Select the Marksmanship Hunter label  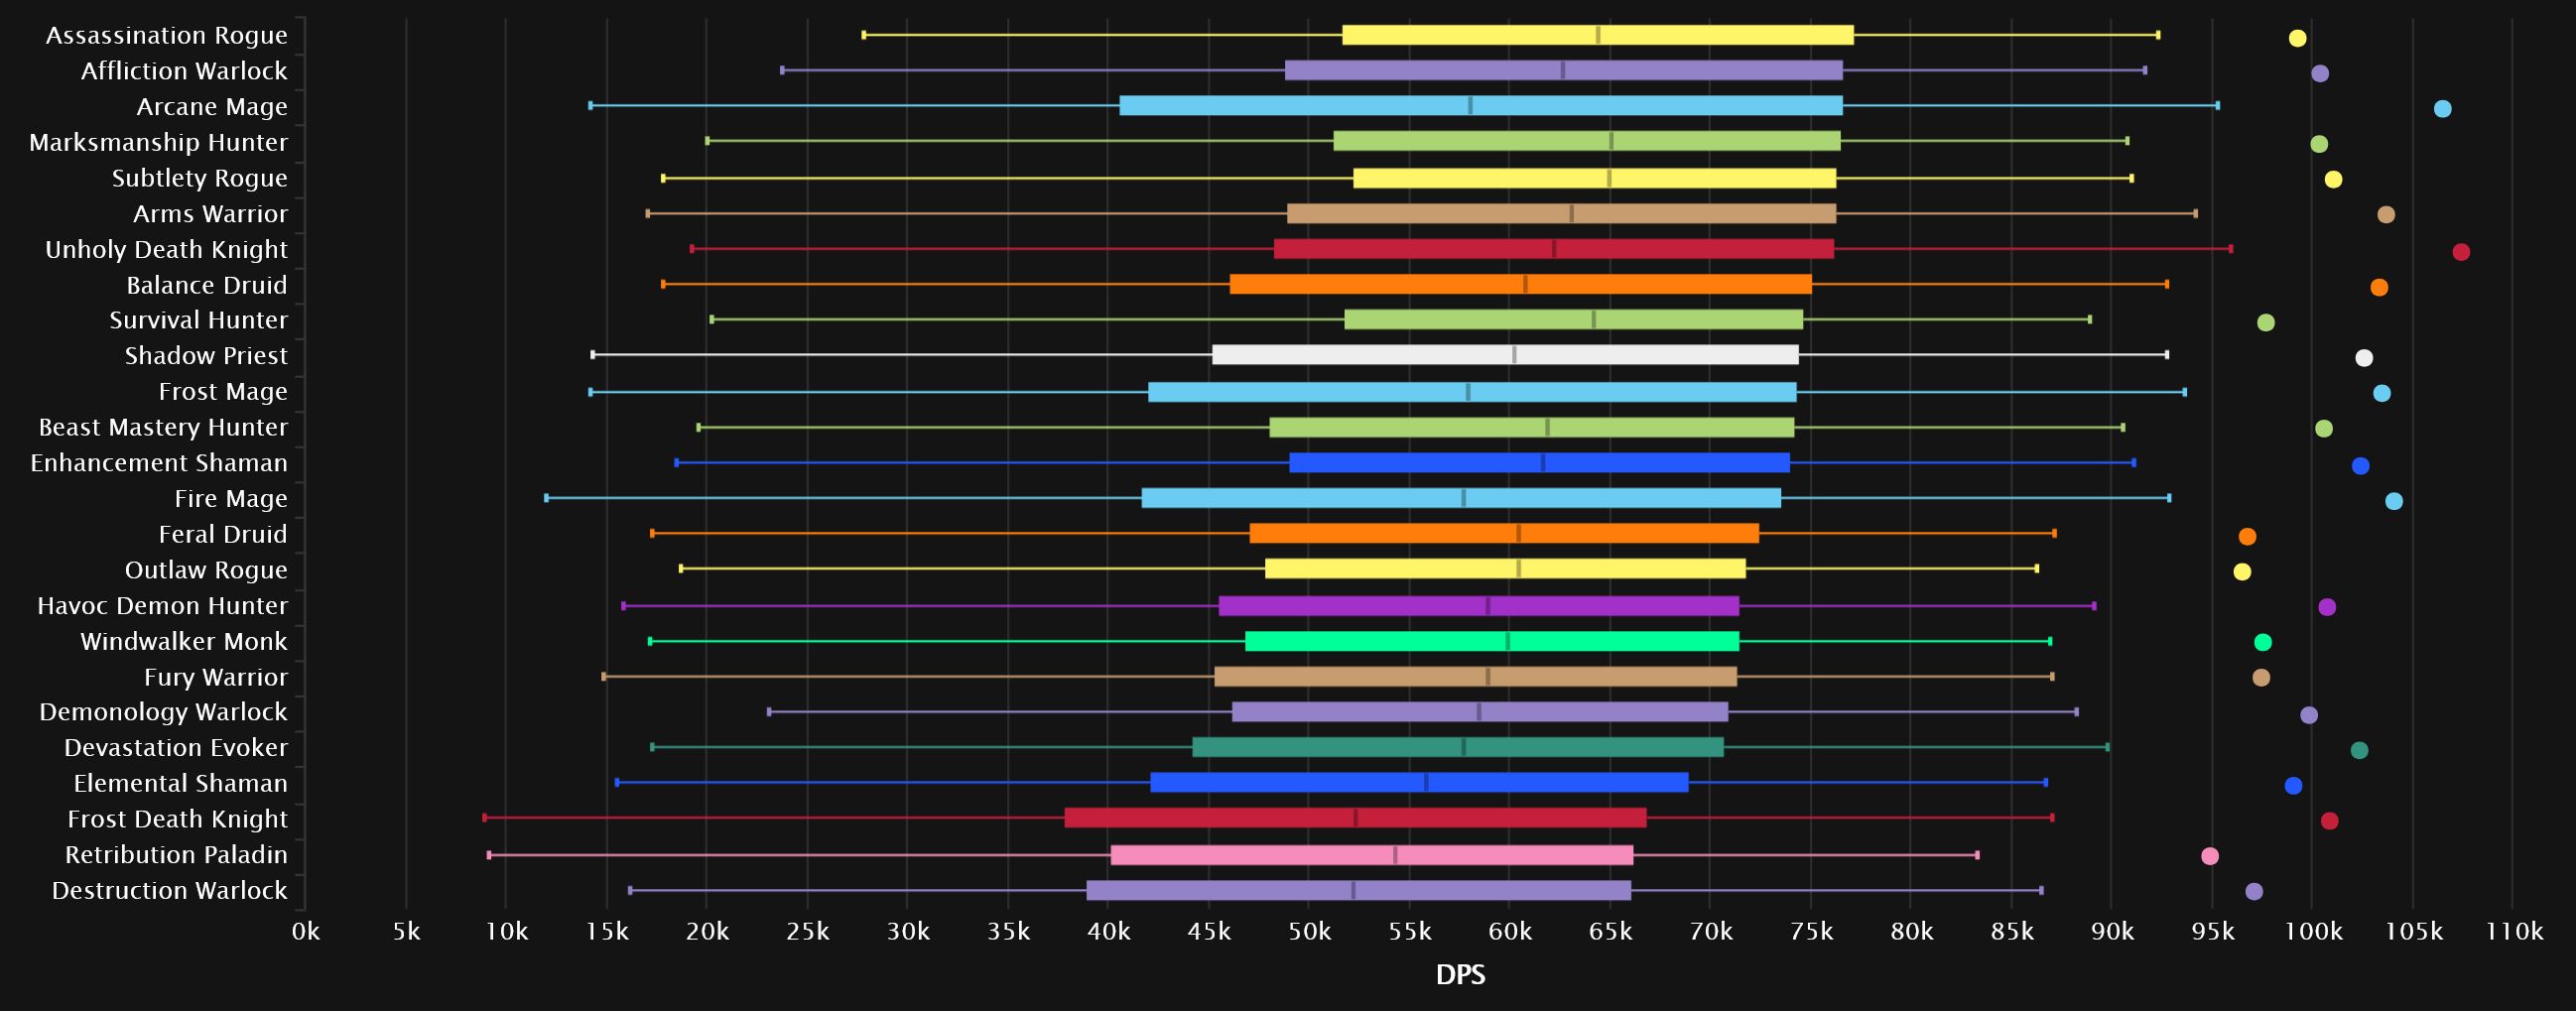(x=158, y=142)
